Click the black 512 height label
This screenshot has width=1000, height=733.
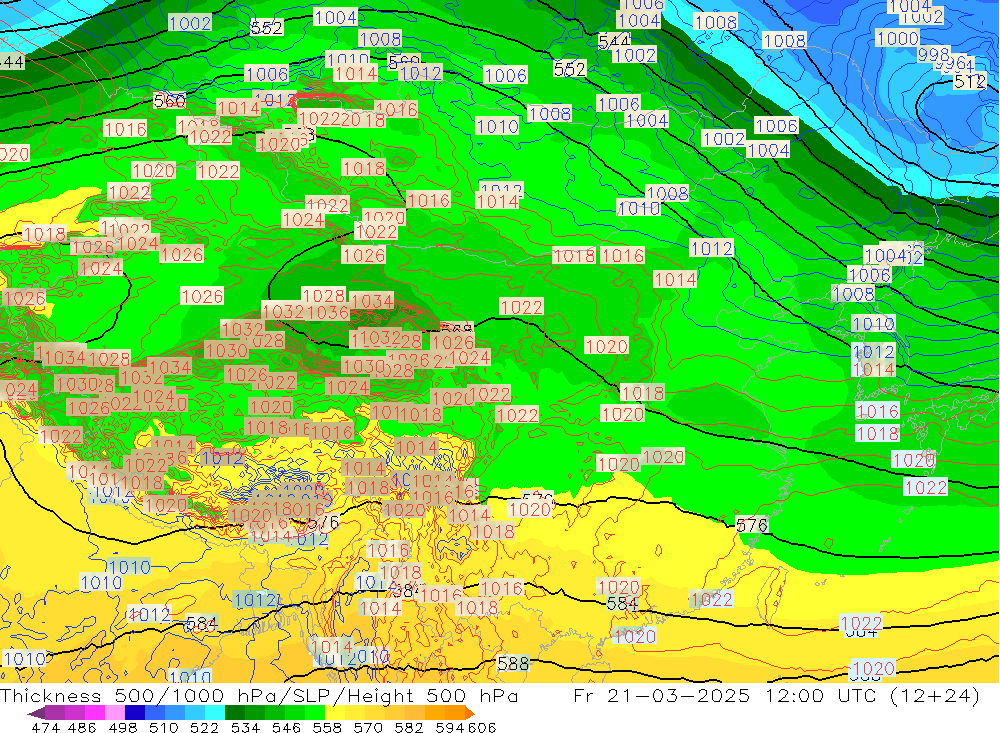[969, 82]
